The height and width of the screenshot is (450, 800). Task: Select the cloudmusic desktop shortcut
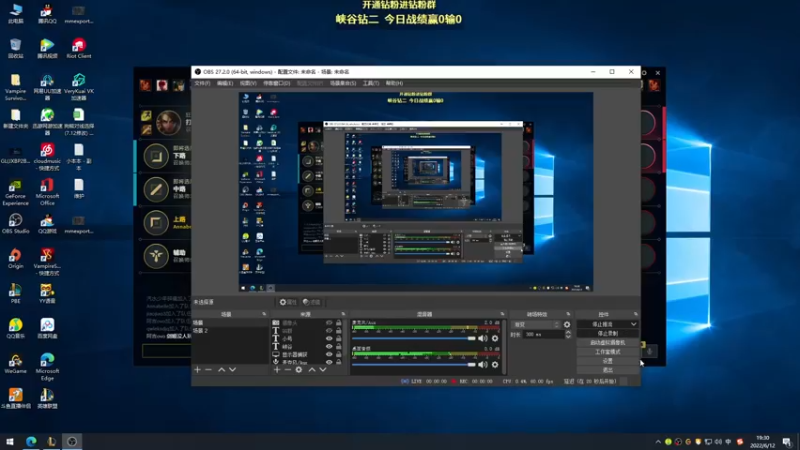pyautogui.click(x=47, y=157)
